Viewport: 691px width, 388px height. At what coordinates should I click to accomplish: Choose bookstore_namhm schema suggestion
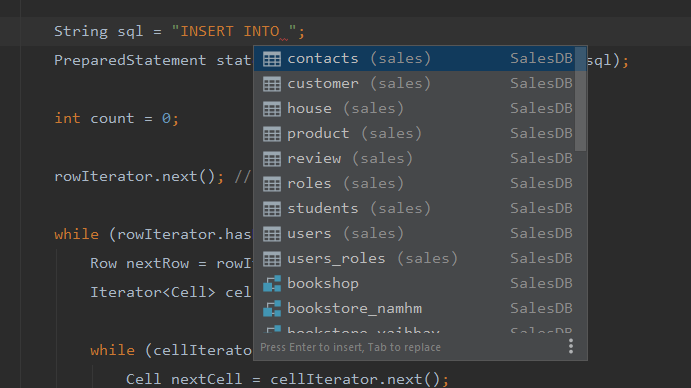coord(414,308)
